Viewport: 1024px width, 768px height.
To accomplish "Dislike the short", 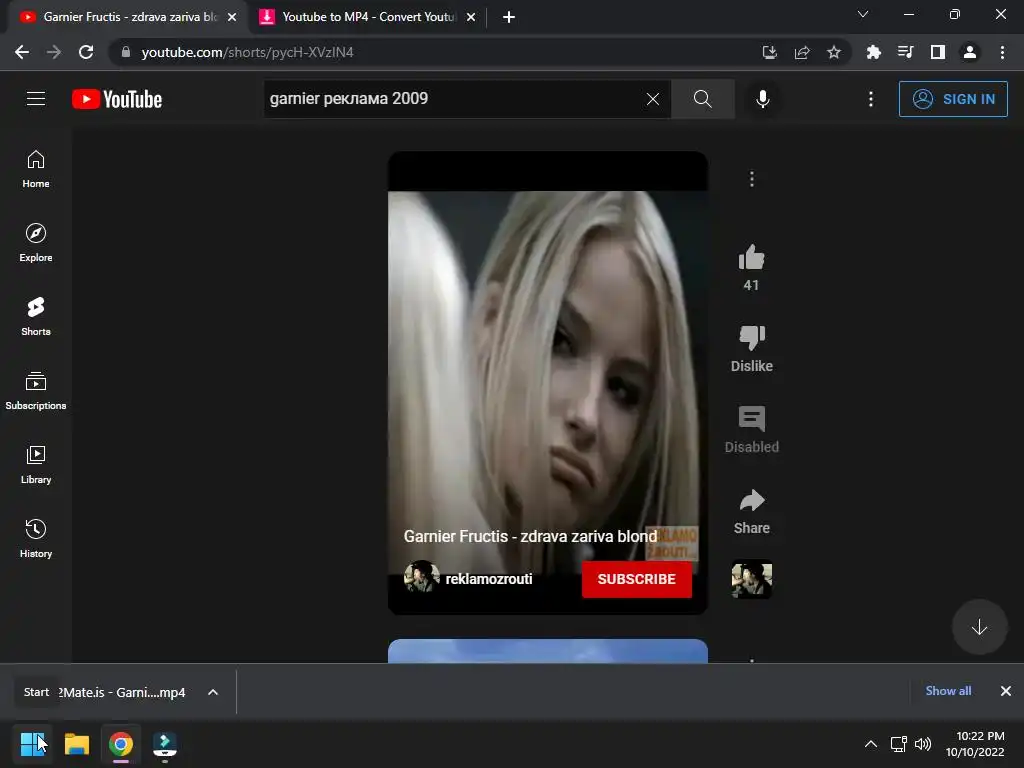I will coord(752,338).
